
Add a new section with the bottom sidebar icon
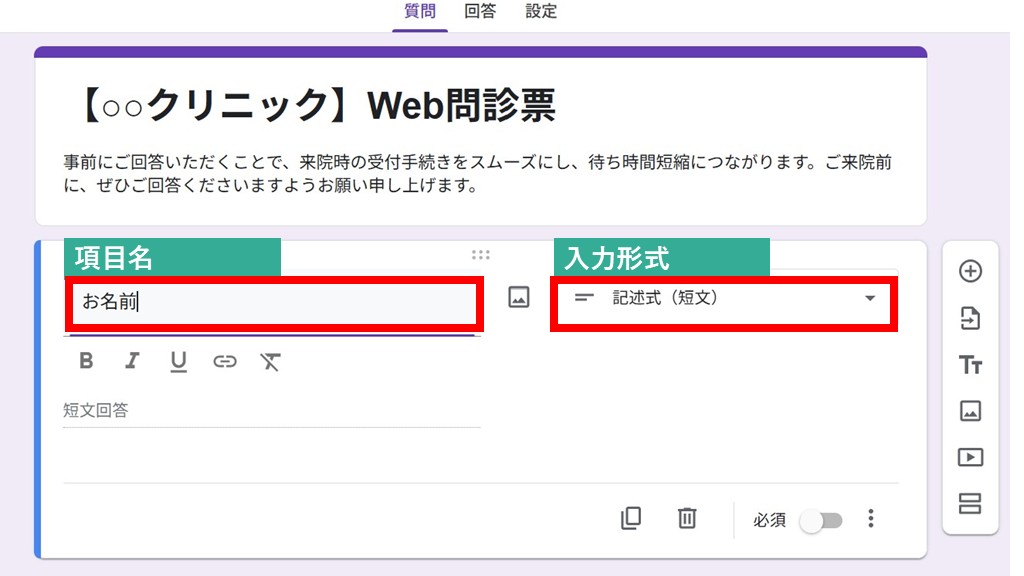coord(969,505)
